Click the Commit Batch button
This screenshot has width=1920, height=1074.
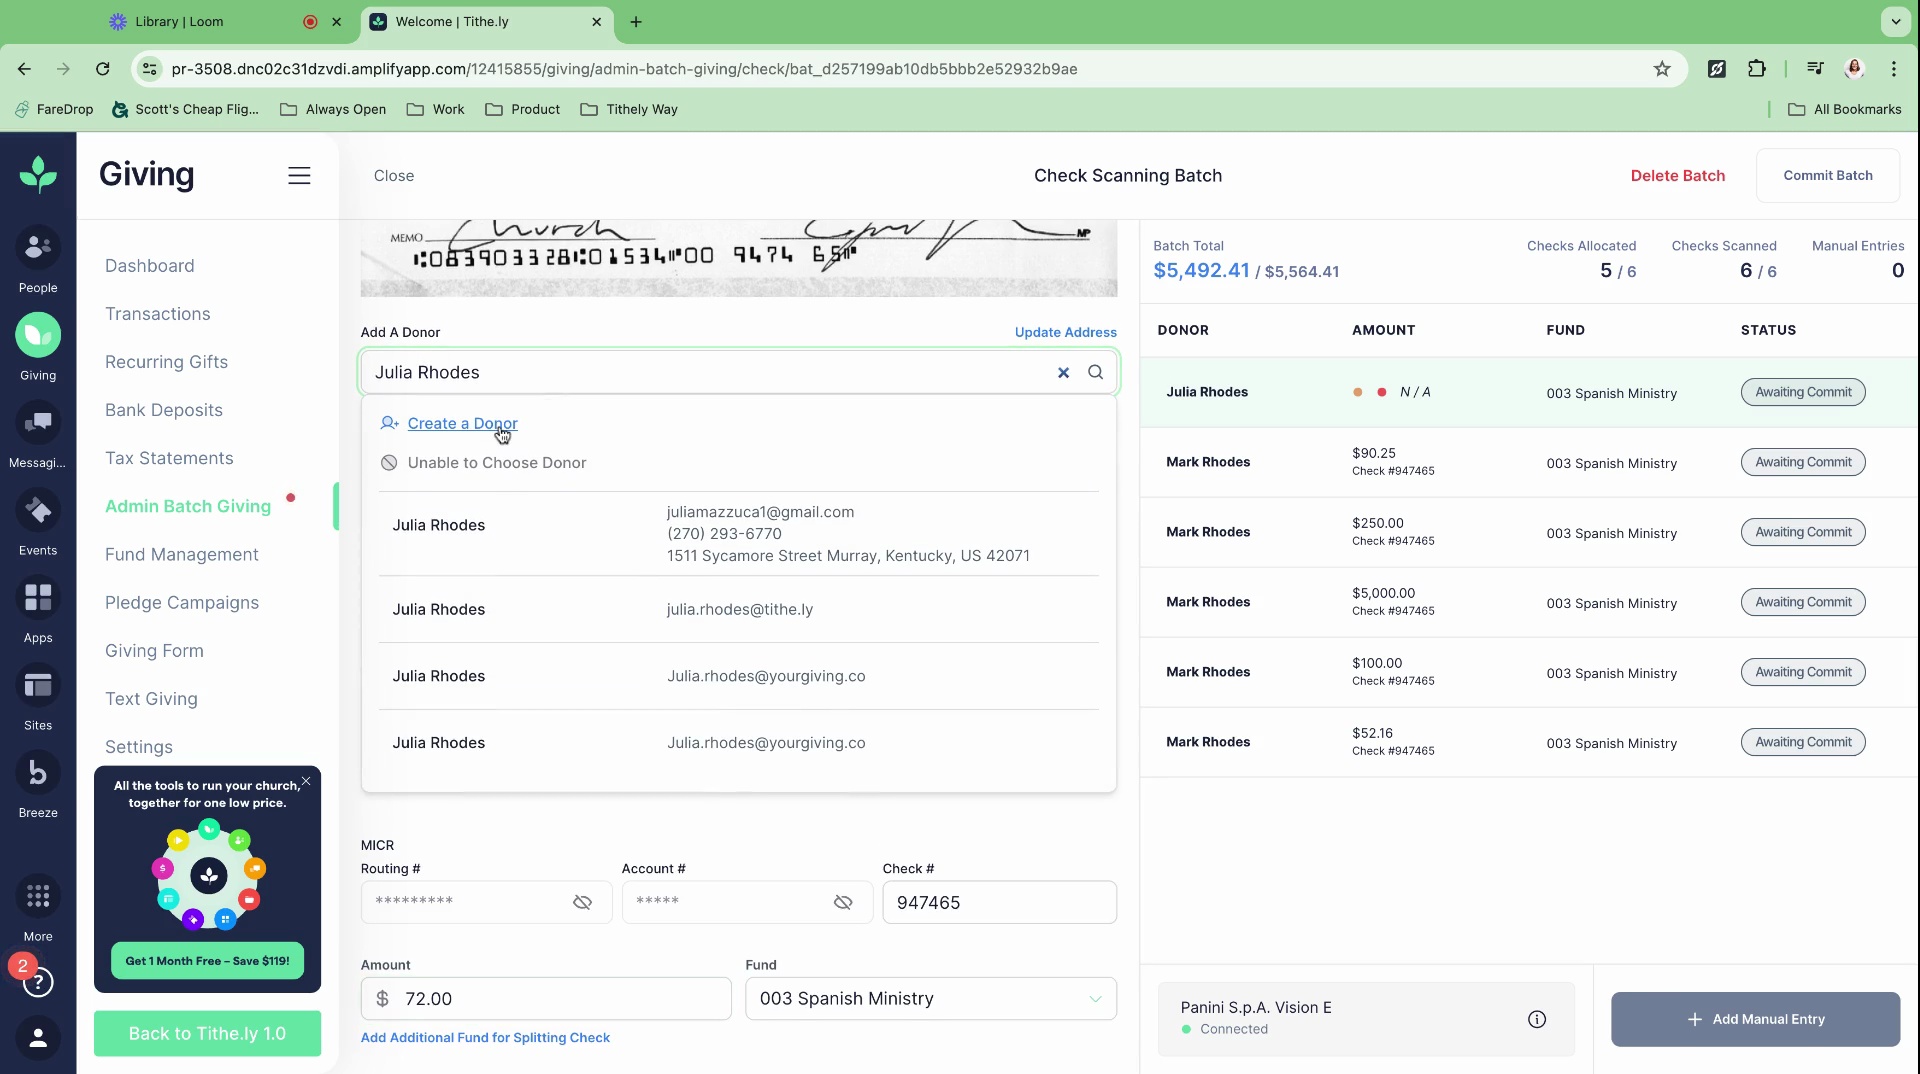point(1827,176)
